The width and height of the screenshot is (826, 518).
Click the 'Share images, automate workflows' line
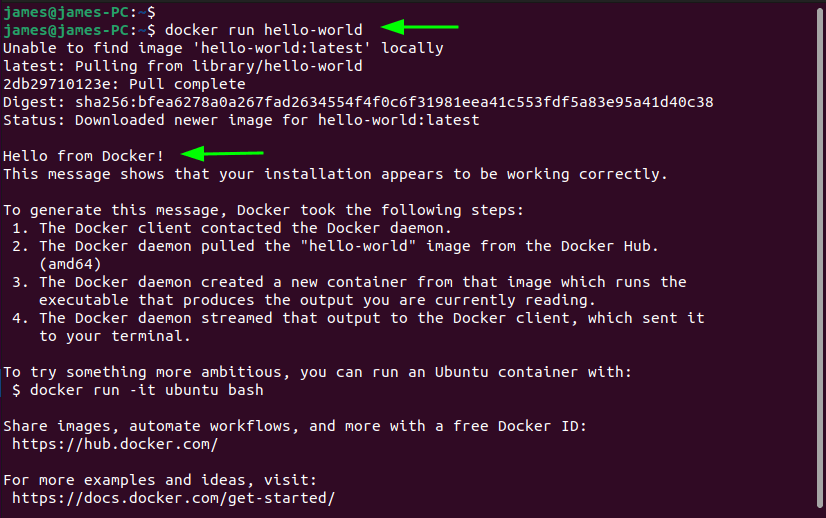pyautogui.click(x=295, y=426)
